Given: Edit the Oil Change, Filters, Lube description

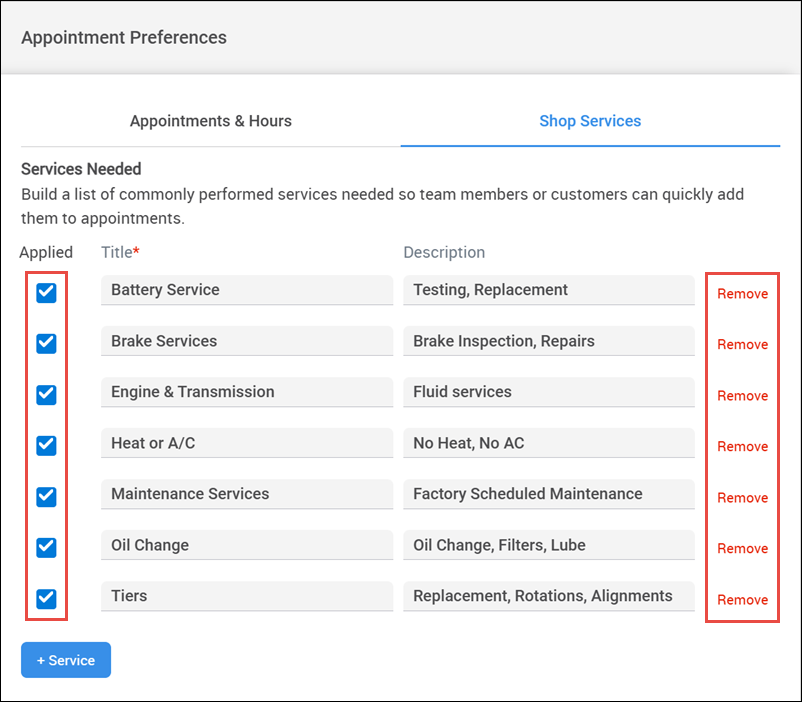Looking at the screenshot, I should [548, 545].
